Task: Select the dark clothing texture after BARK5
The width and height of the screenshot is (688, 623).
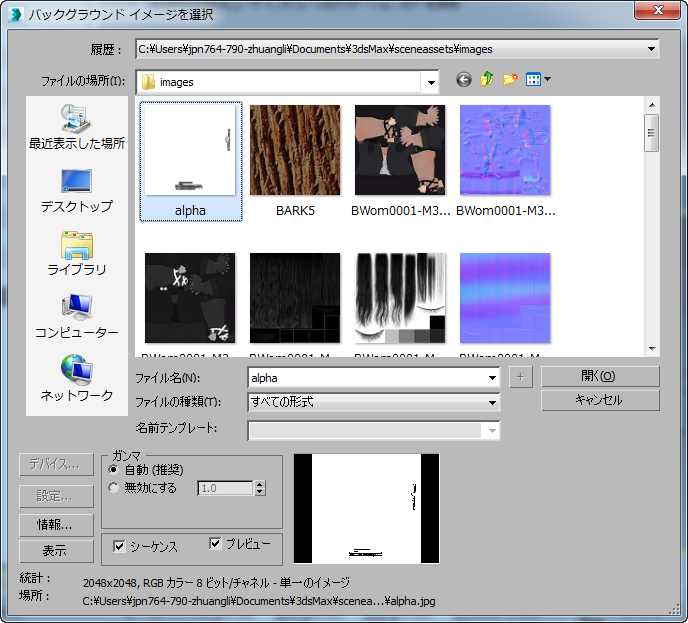Action: click(400, 150)
